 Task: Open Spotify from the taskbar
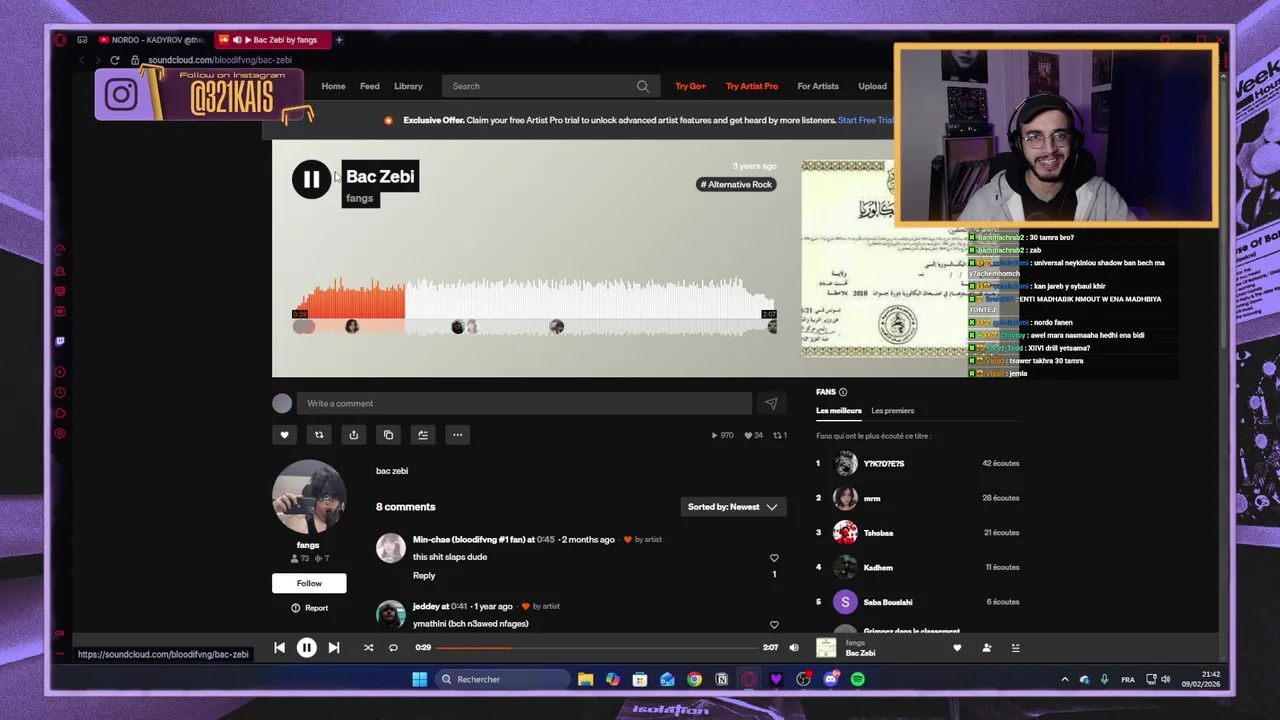click(x=858, y=680)
